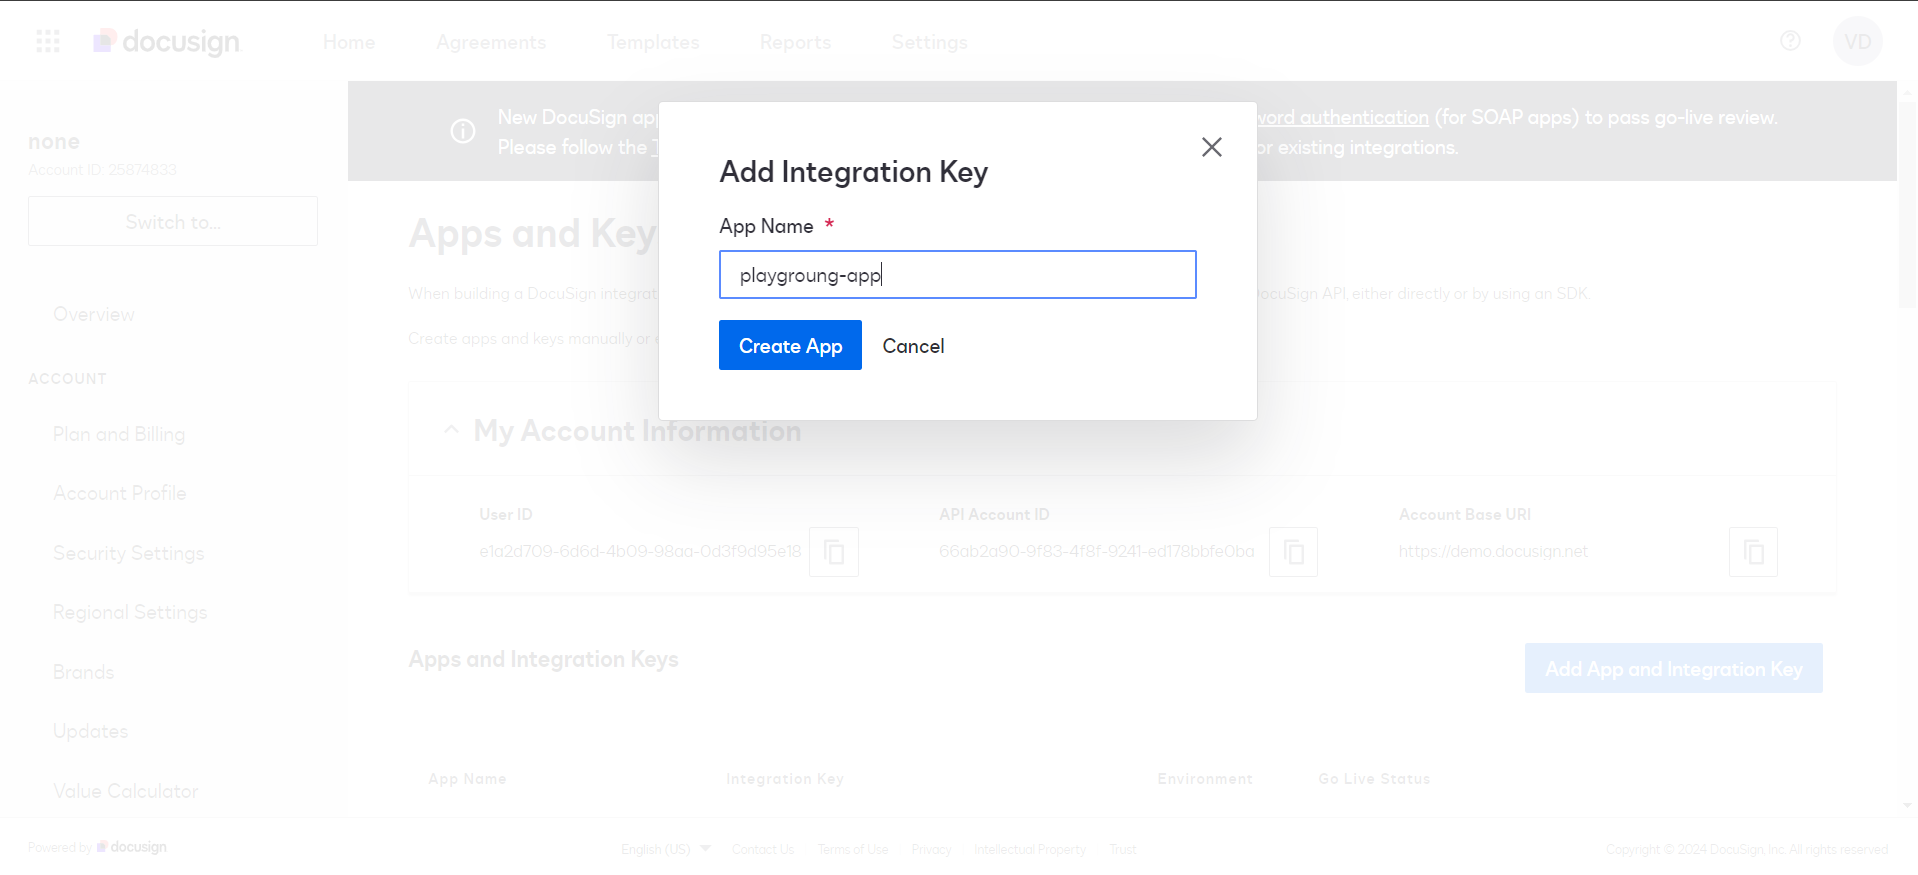This screenshot has height=875, width=1918.
Task: Open the Agreements tab
Action: click(x=491, y=42)
